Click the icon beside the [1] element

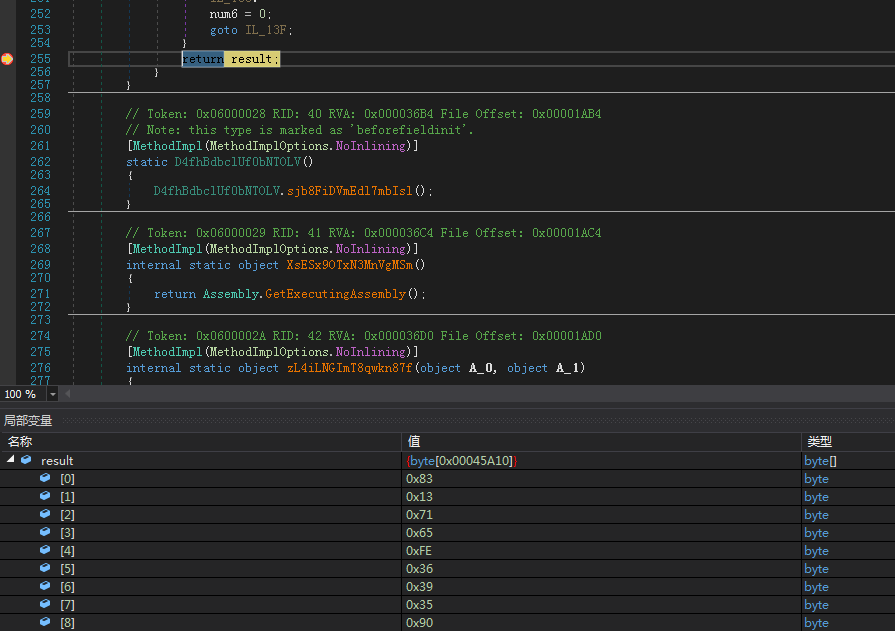tap(45, 496)
